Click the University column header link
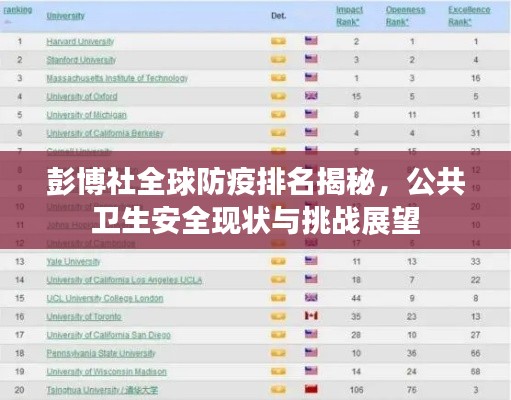This screenshot has width=511, height=400. coord(65,16)
